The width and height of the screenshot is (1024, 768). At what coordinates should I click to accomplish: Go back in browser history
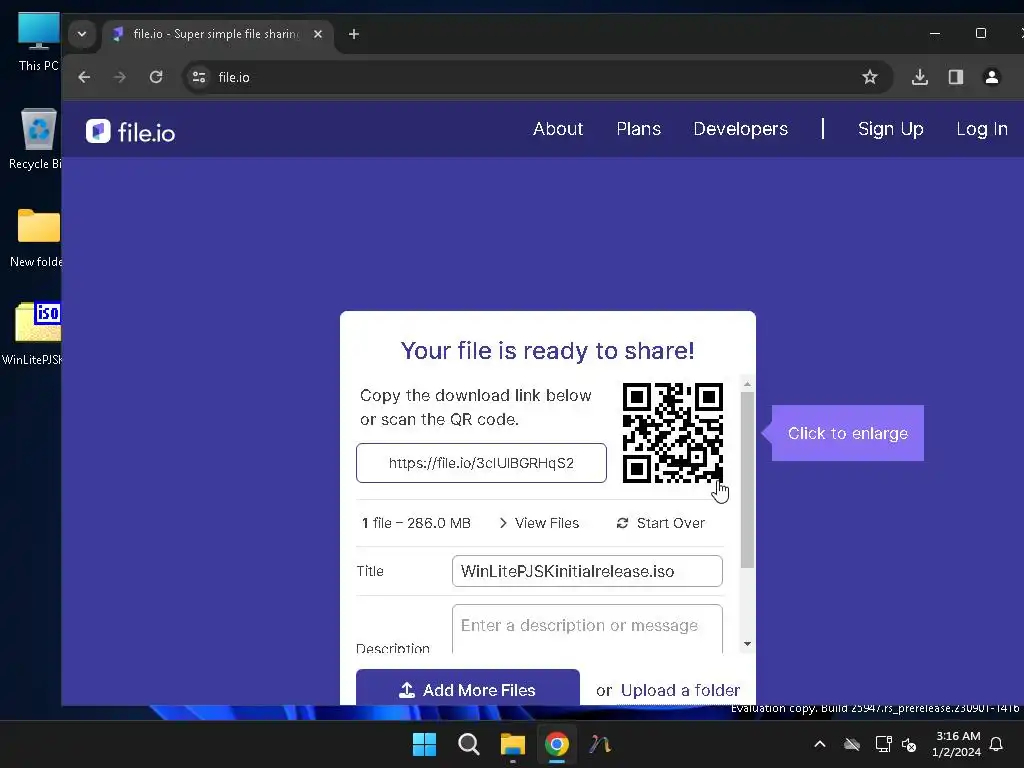(x=84, y=77)
